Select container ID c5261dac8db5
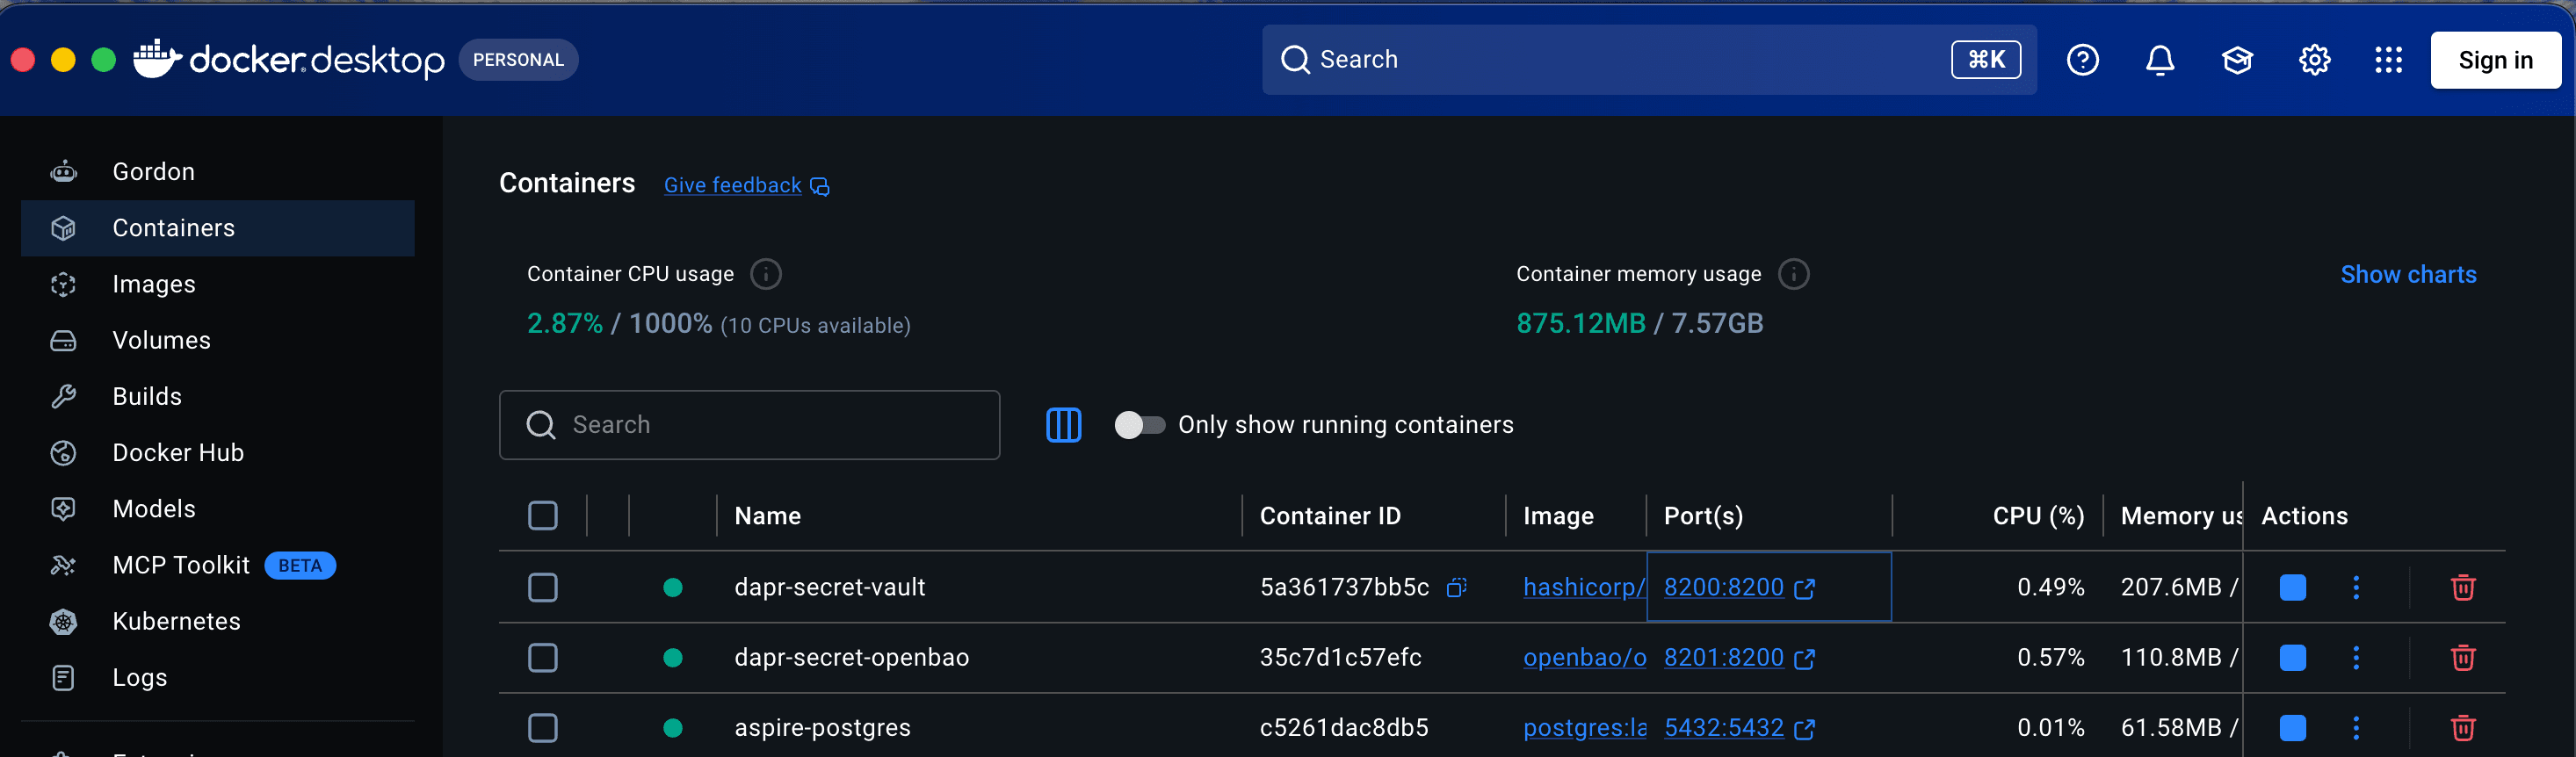Viewport: 2576px width, 757px height. [1344, 728]
